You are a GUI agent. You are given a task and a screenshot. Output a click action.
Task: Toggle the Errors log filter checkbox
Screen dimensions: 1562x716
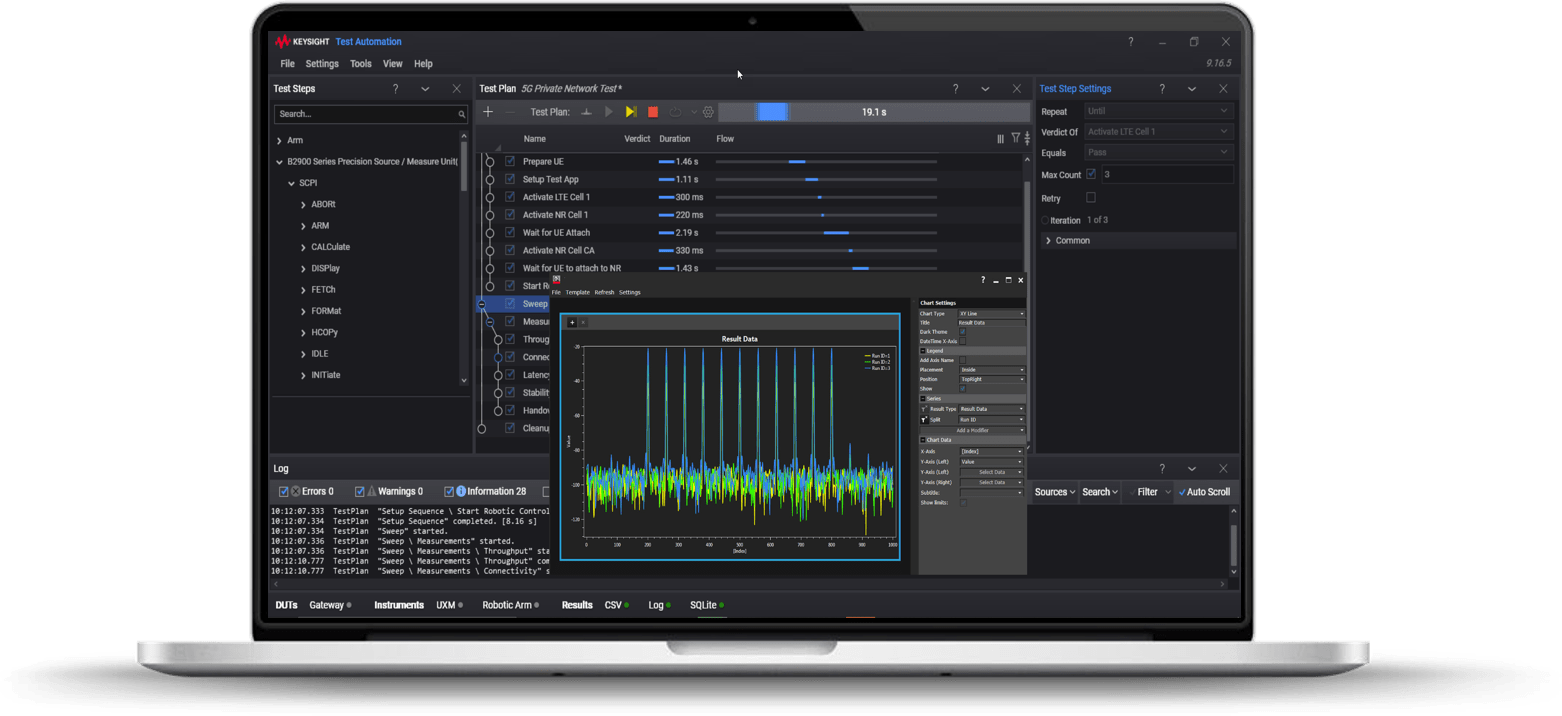point(283,491)
